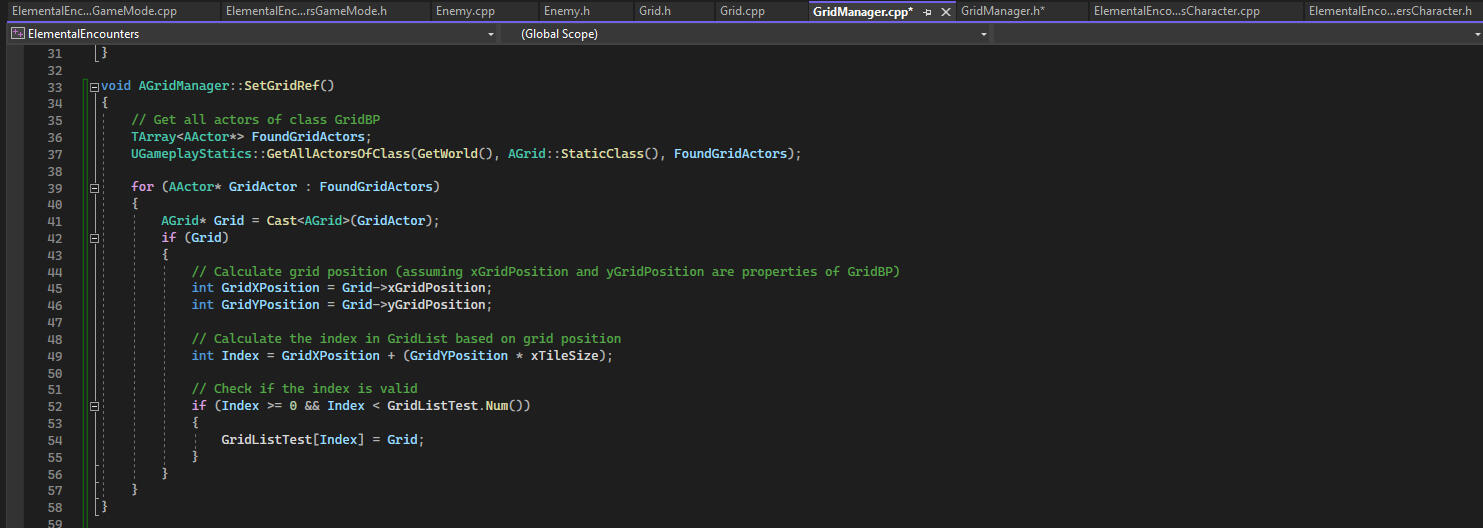Image resolution: width=1483 pixels, height=528 pixels.
Task: Switch to the Enemy.cpp tab
Action: click(465, 12)
